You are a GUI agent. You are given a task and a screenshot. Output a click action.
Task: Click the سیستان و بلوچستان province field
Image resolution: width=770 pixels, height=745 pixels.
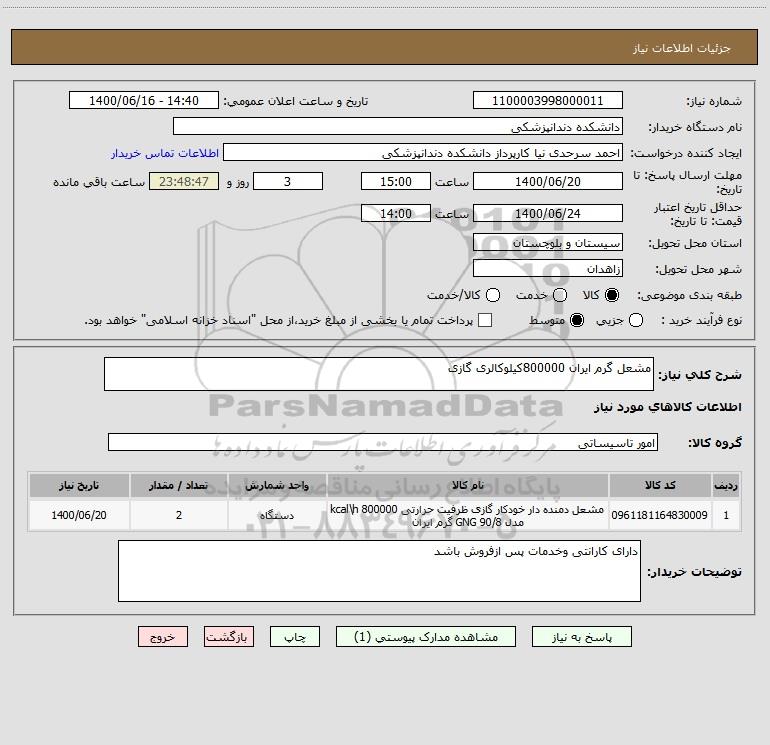[x=548, y=243]
